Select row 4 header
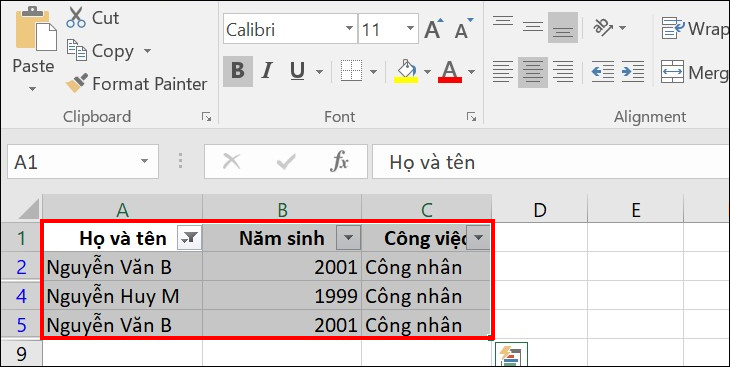Viewport: 730px width, 367px height. (x=21, y=296)
